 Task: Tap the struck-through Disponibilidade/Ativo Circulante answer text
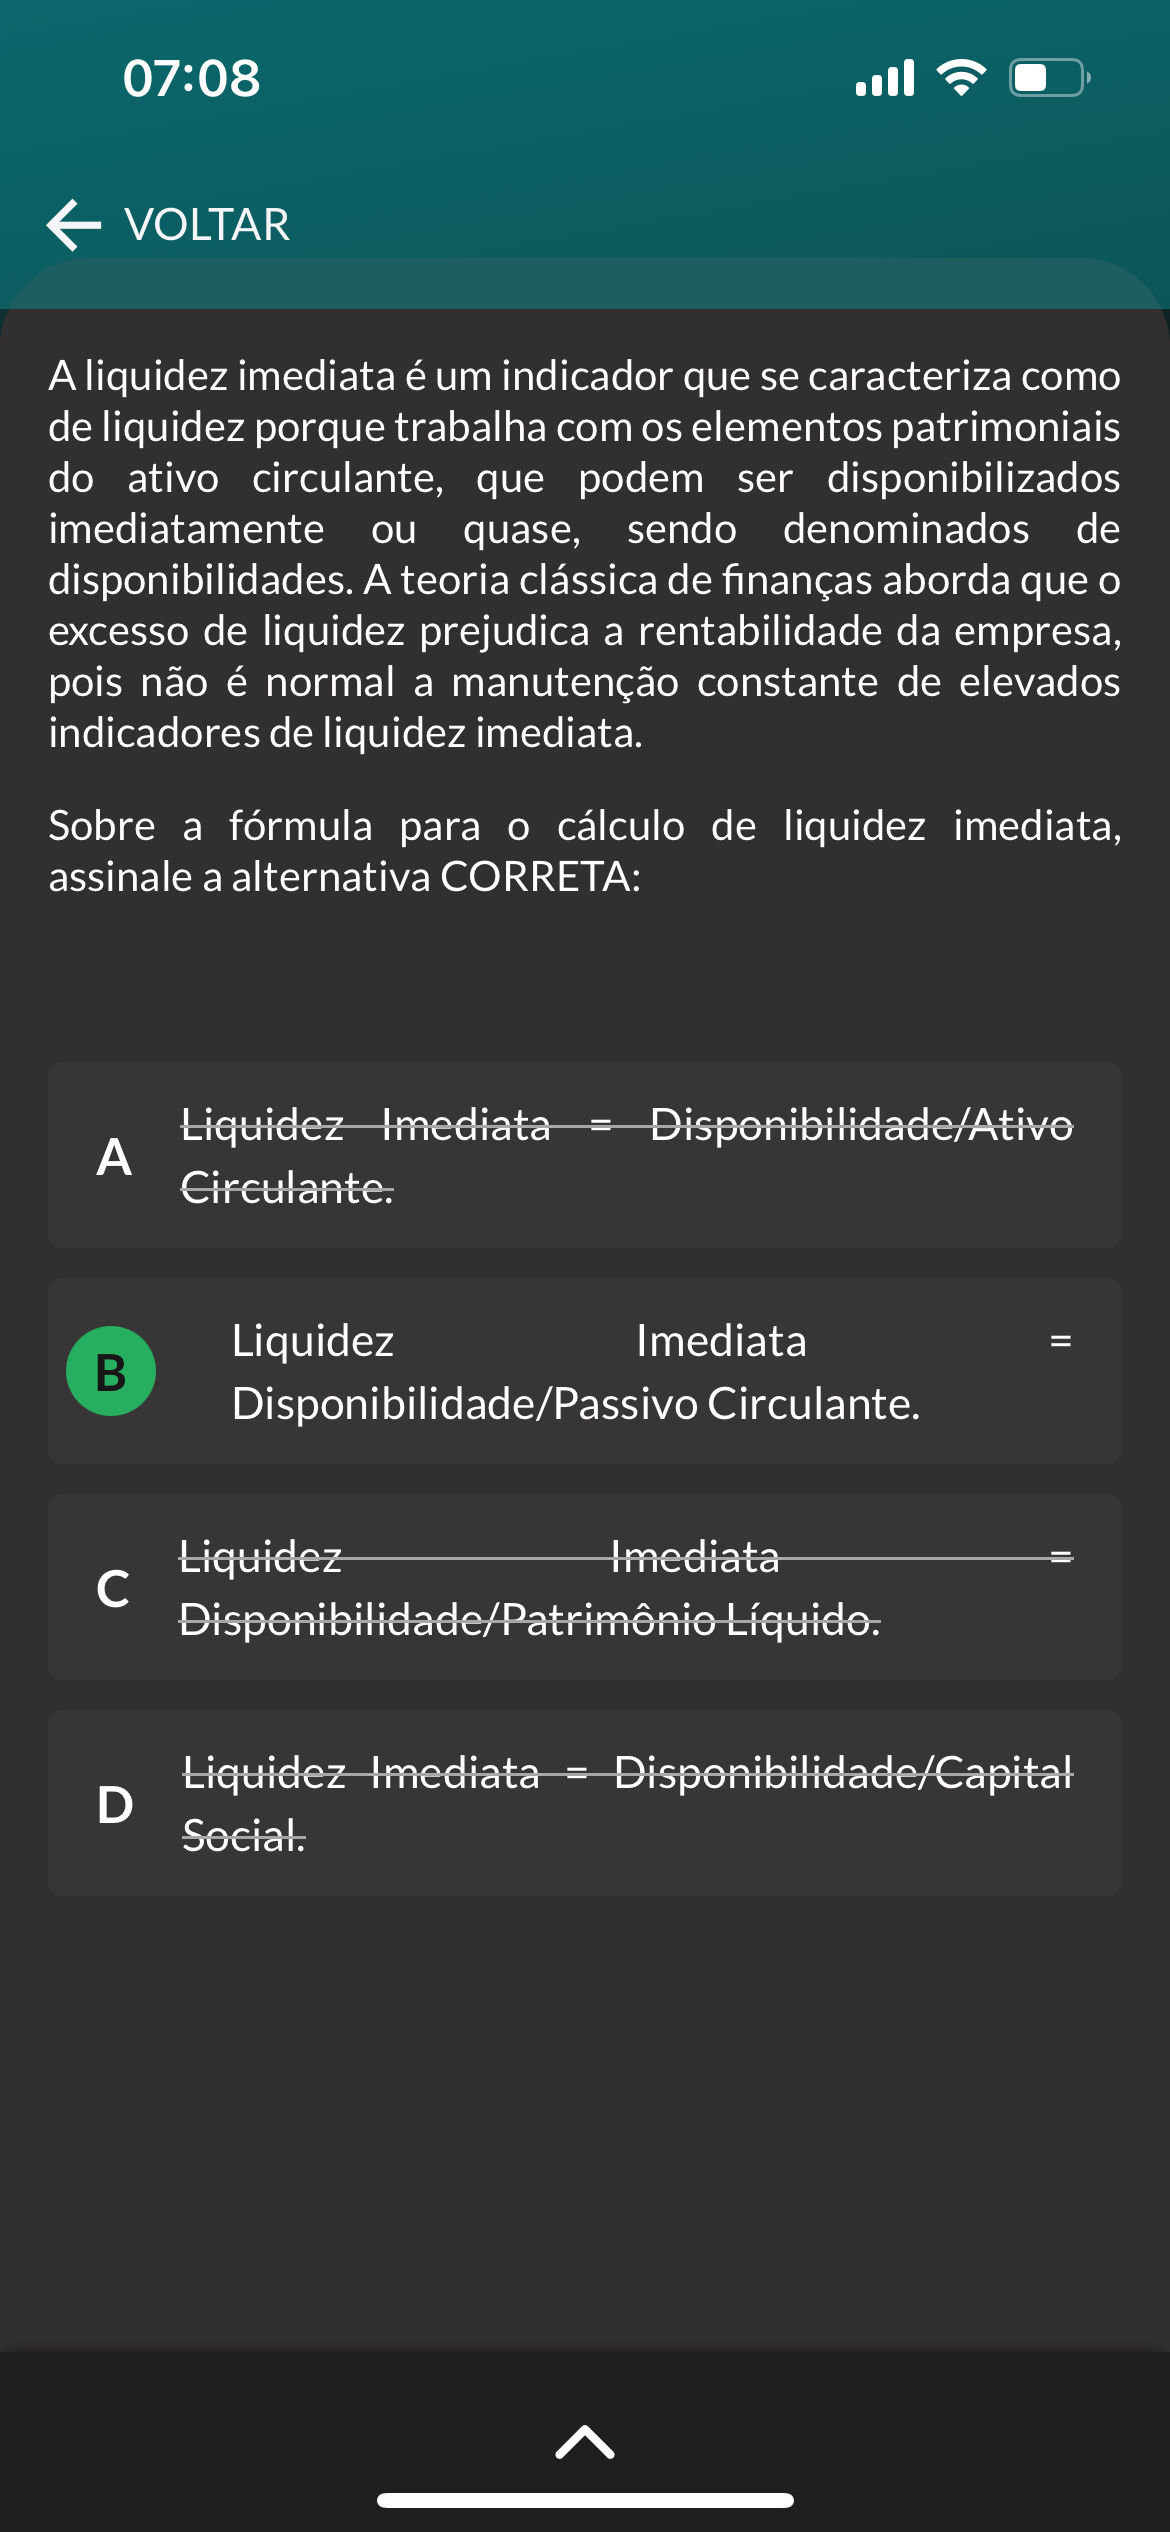tap(626, 1156)
